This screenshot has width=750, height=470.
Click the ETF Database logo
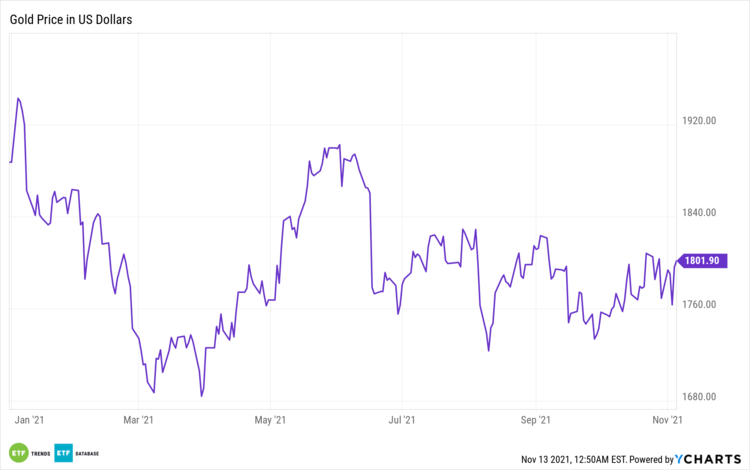tap(75, 453)
